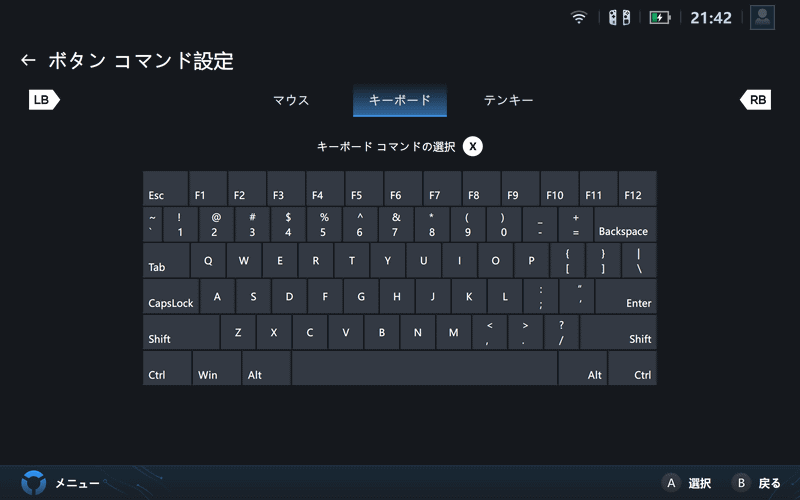Choose the M key
Viewport: 800px width, 500px height.
(453, 332)
